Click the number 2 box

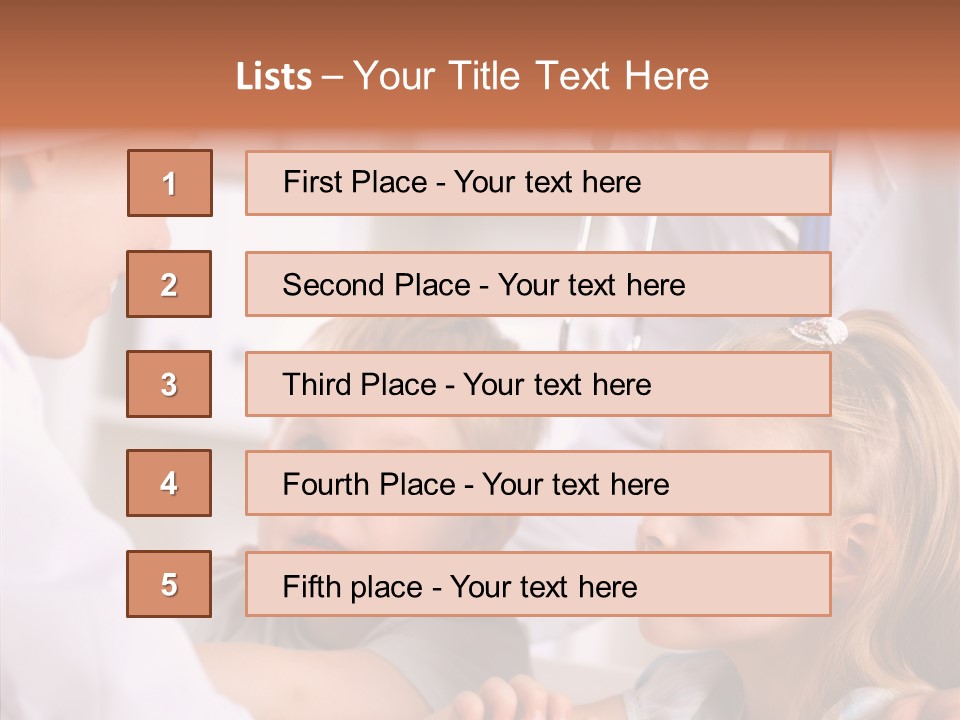[169, 284]
